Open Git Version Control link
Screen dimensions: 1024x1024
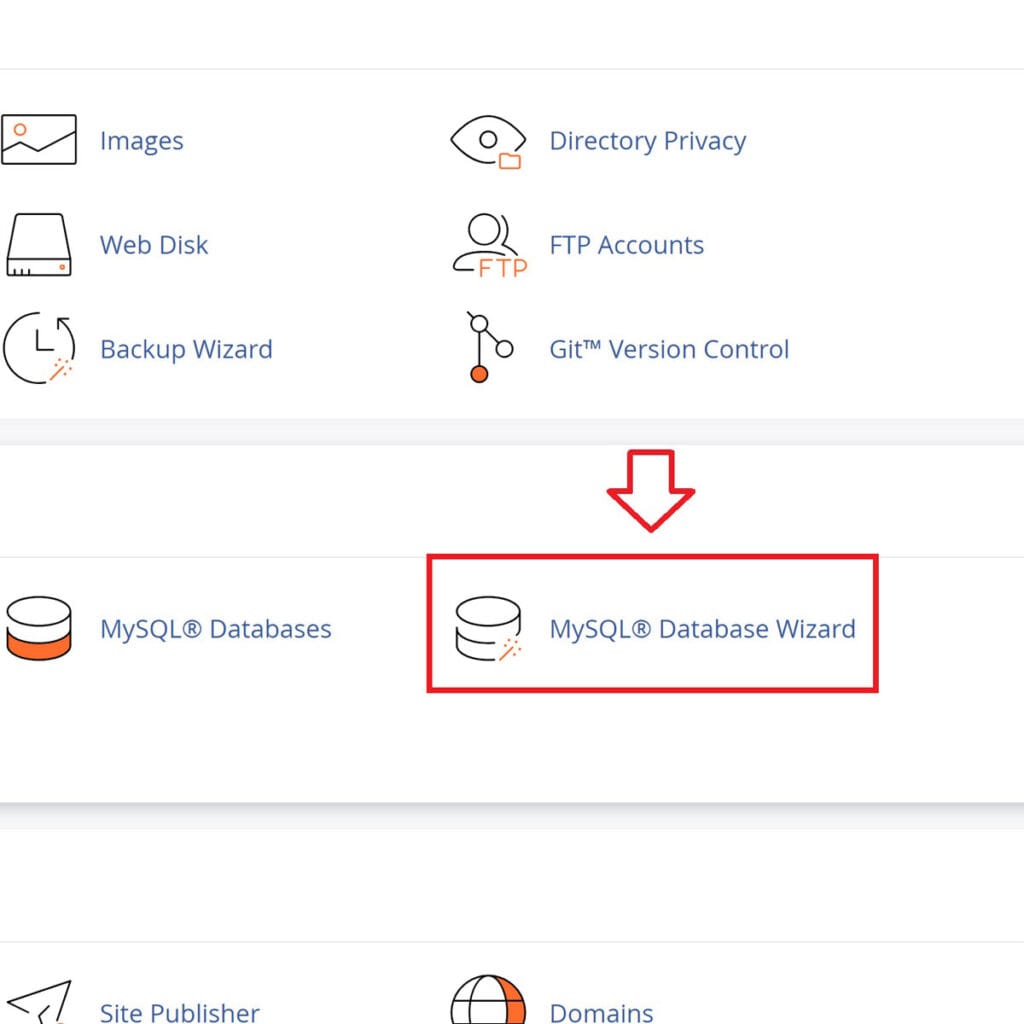[669, 349]
